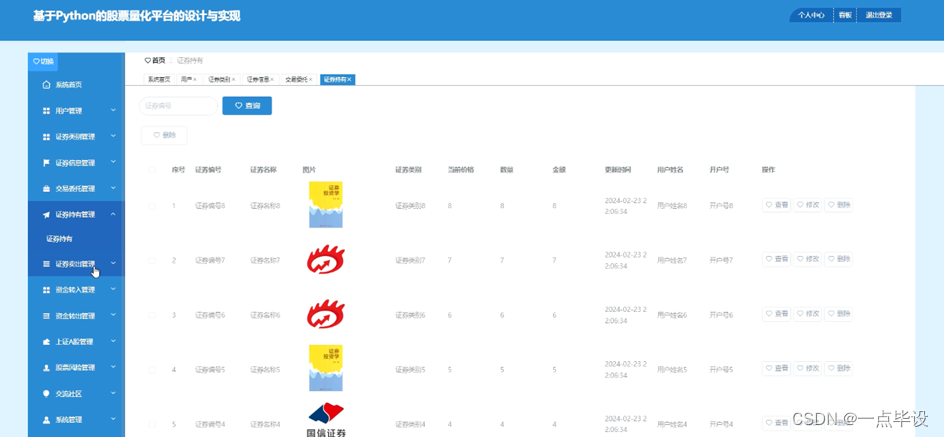This screenshot has height=437, width=944.
Task: Click the home icon beside 系统首页
Action: coord(46,85)
